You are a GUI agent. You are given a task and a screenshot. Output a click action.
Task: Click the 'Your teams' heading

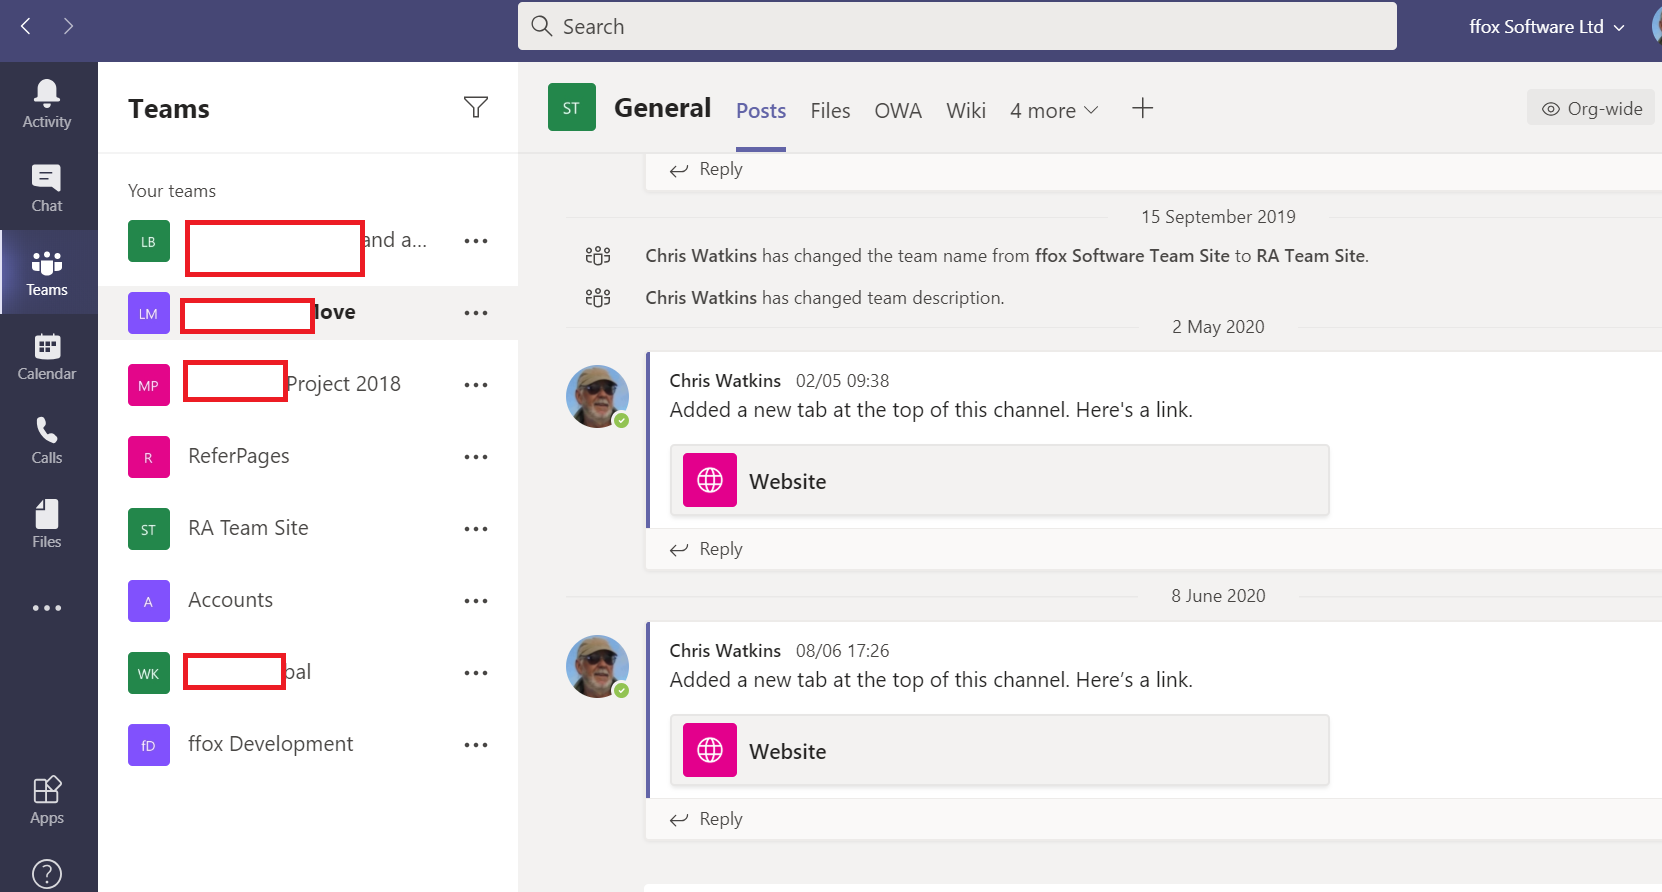click(x=172, y=191)
